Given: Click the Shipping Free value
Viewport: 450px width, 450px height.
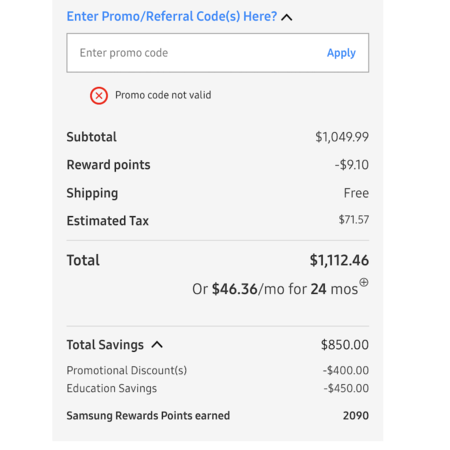Looking at the screenshot, I should point(356,193).
